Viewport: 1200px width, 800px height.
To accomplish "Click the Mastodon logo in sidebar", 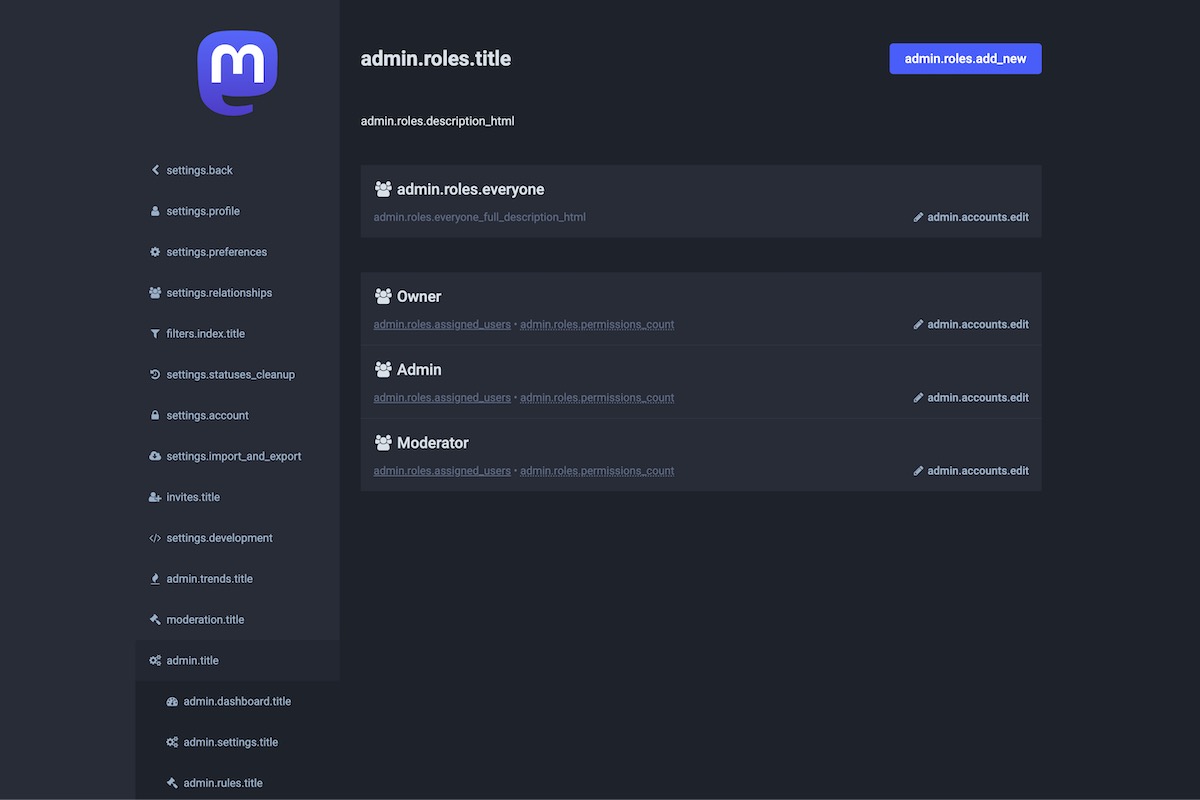I will (x=237, y=73).
